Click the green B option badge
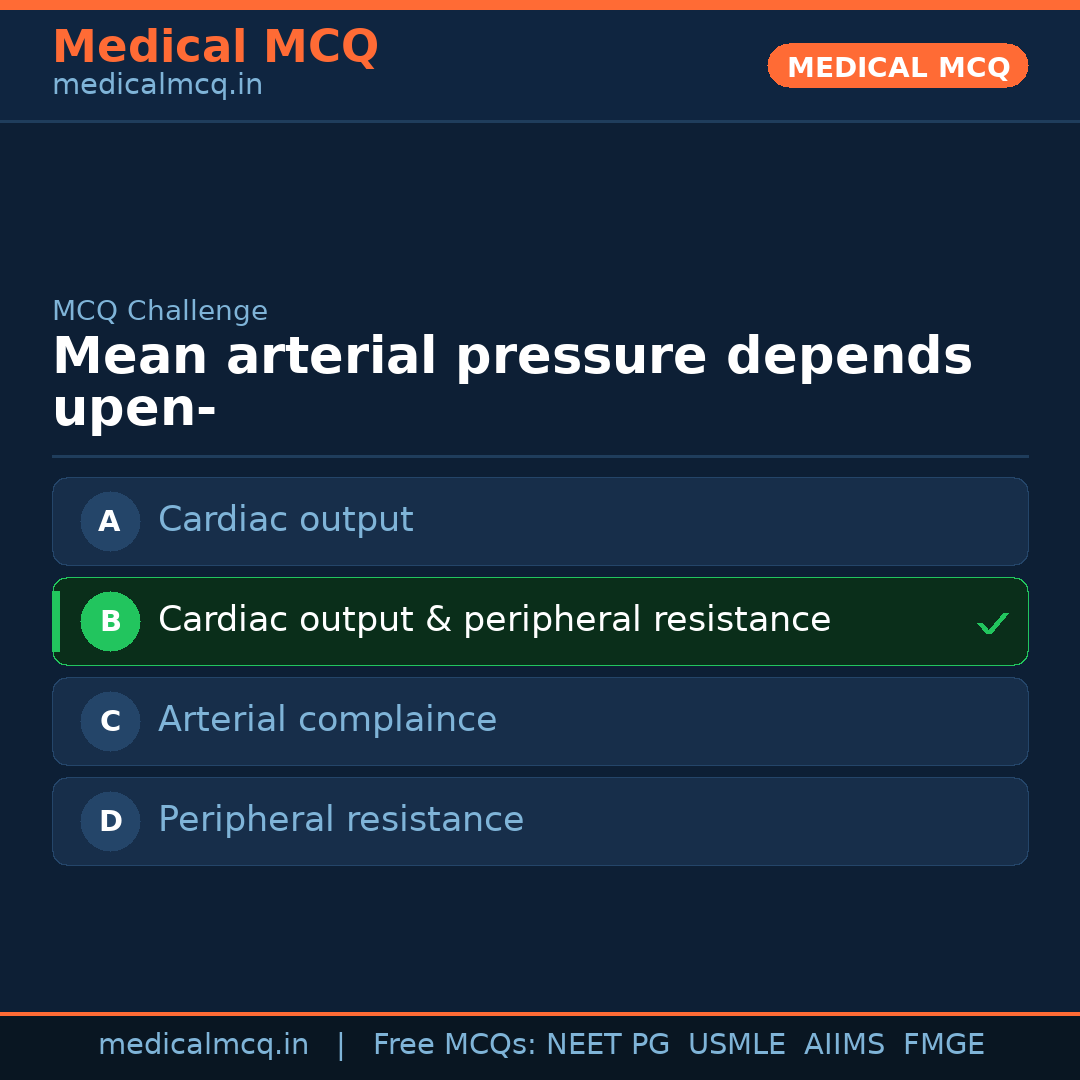 tap(110, 621)
